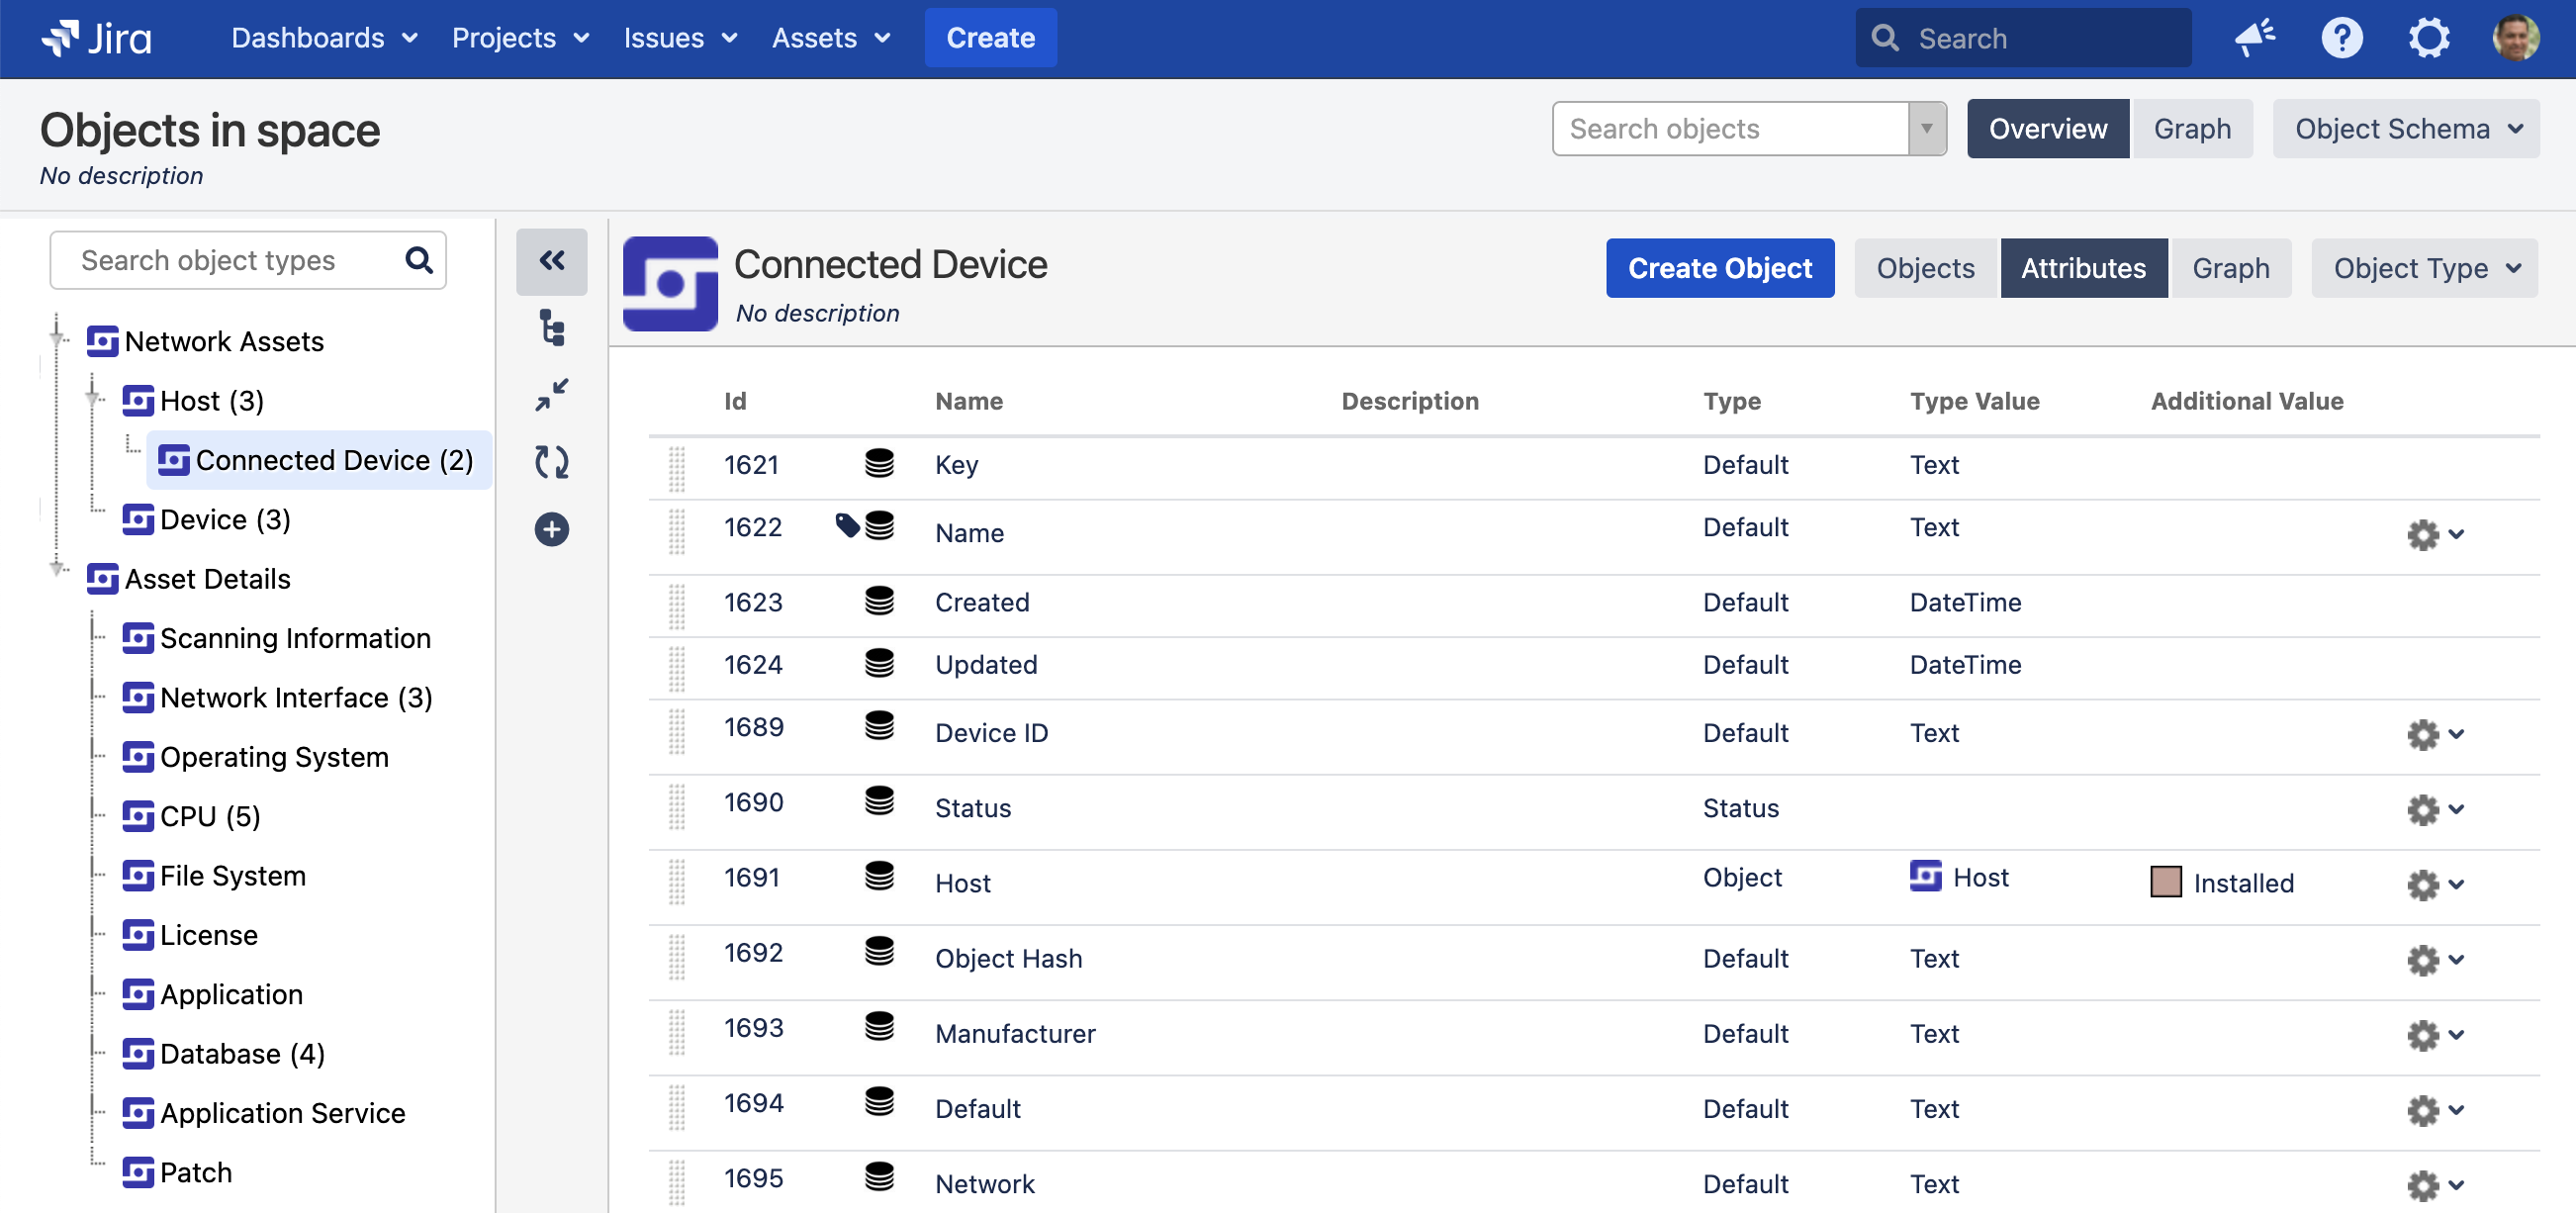Click the collapse-all arrows icon
The height and width of the screenshot is (1213, 2576).
click(x=552, y=395)
